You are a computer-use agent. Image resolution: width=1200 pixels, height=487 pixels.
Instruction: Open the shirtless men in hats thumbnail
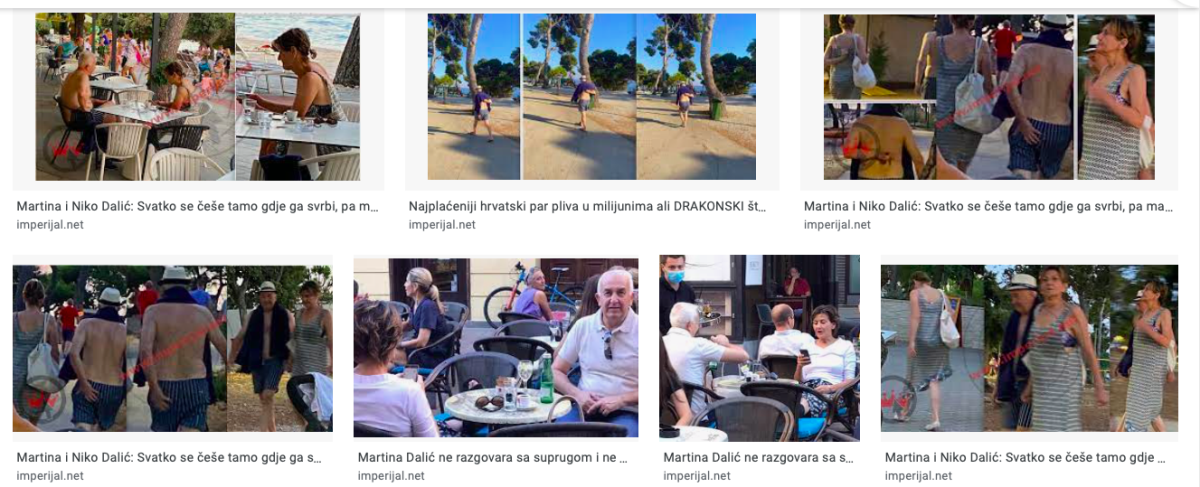[x=172, y=348]
